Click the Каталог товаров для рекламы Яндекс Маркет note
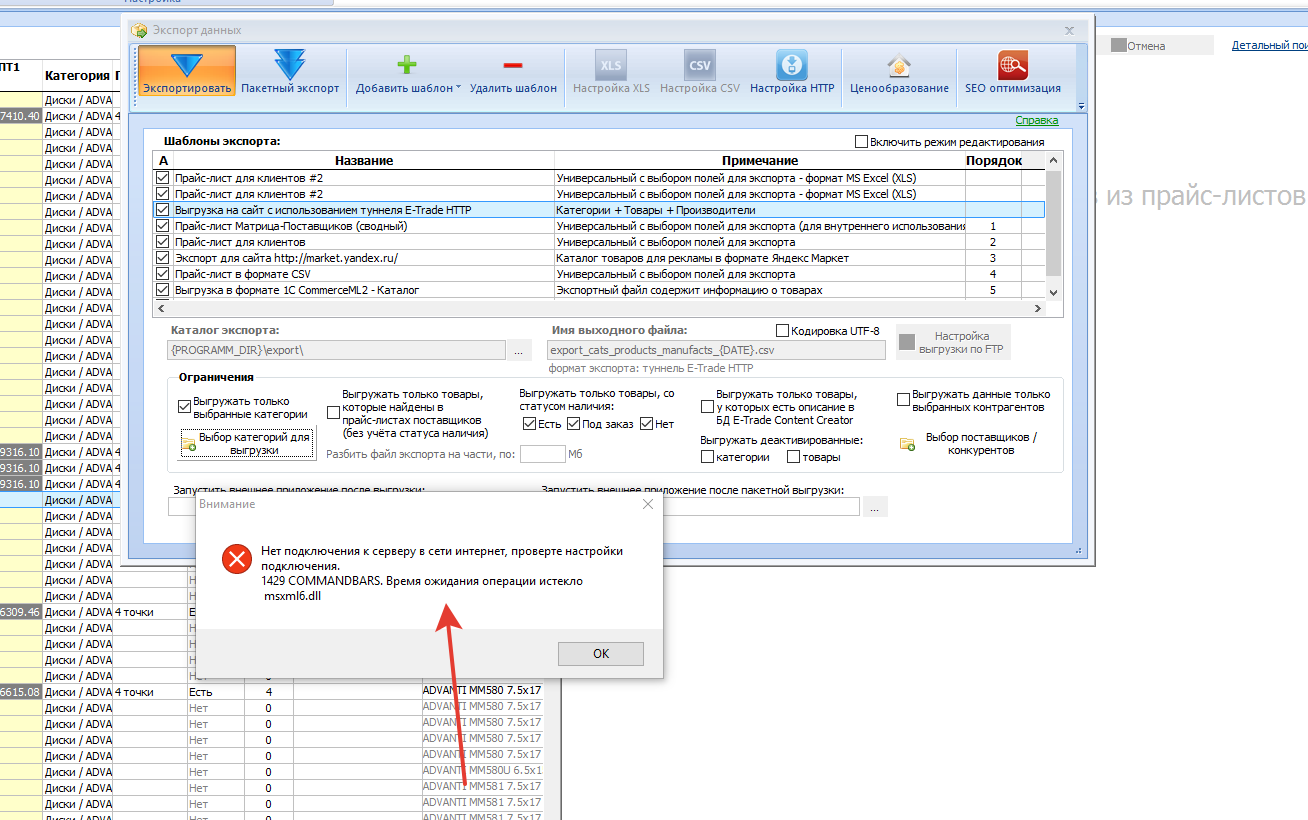Image resolution: width=1308 pixels, height=820 pixels. 760,258
